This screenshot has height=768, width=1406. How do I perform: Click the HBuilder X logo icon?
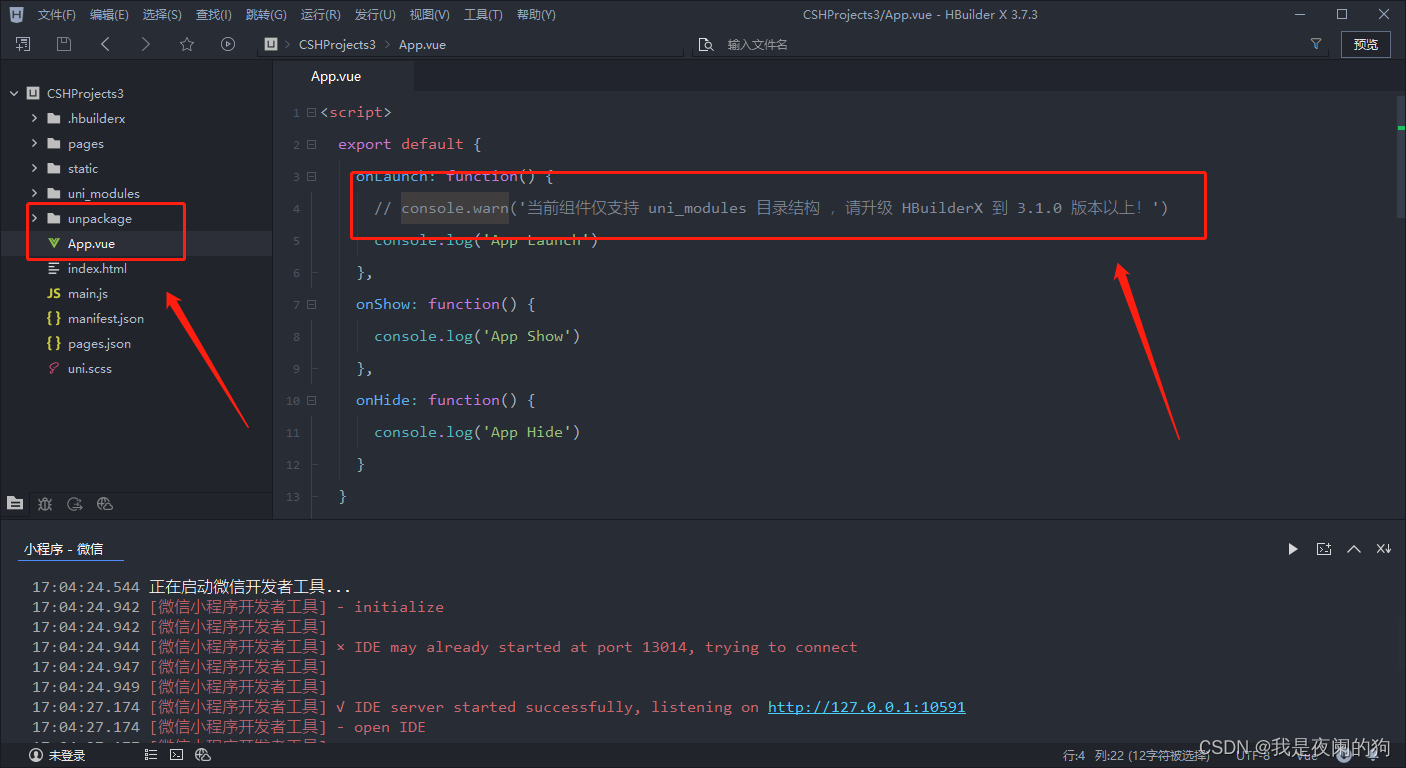pyautogui.click(x=16, y=14)
